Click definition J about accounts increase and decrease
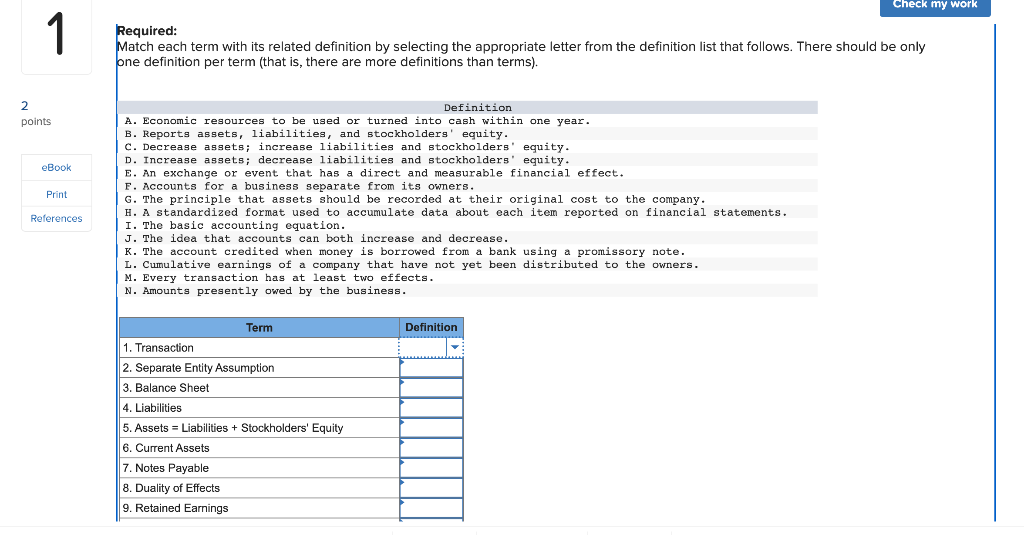Screen dimensions: 1024x535 pos(316,238)
